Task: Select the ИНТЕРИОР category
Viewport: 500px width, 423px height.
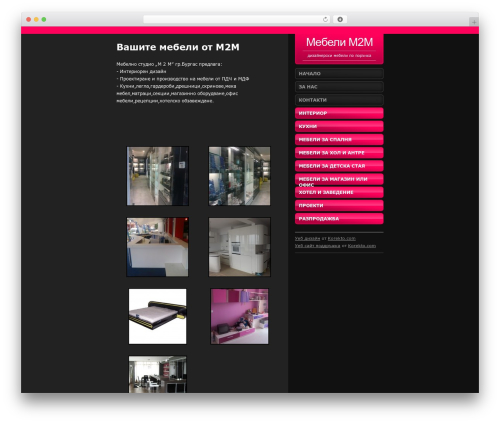Action: (x=339, y=113)
